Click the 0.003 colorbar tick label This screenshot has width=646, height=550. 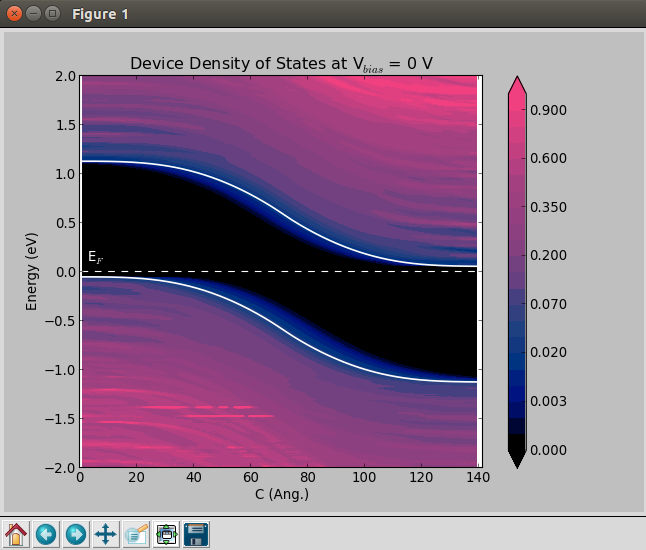[548, 401]
